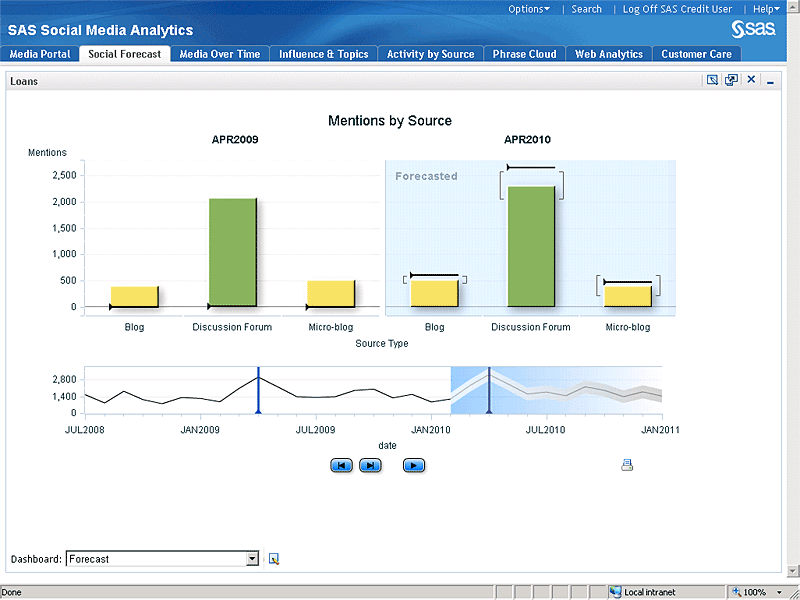Expand the Help menu
The image size is (800, 600).
[766, 9]
